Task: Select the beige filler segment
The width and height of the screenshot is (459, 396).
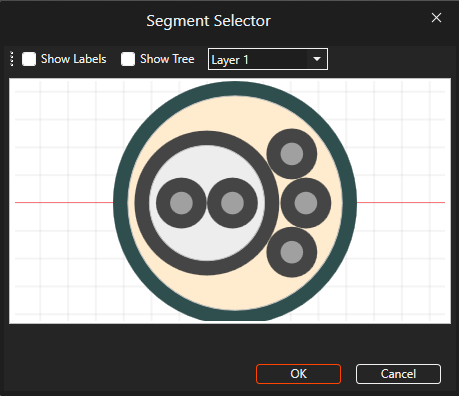Action: [235, 113]
